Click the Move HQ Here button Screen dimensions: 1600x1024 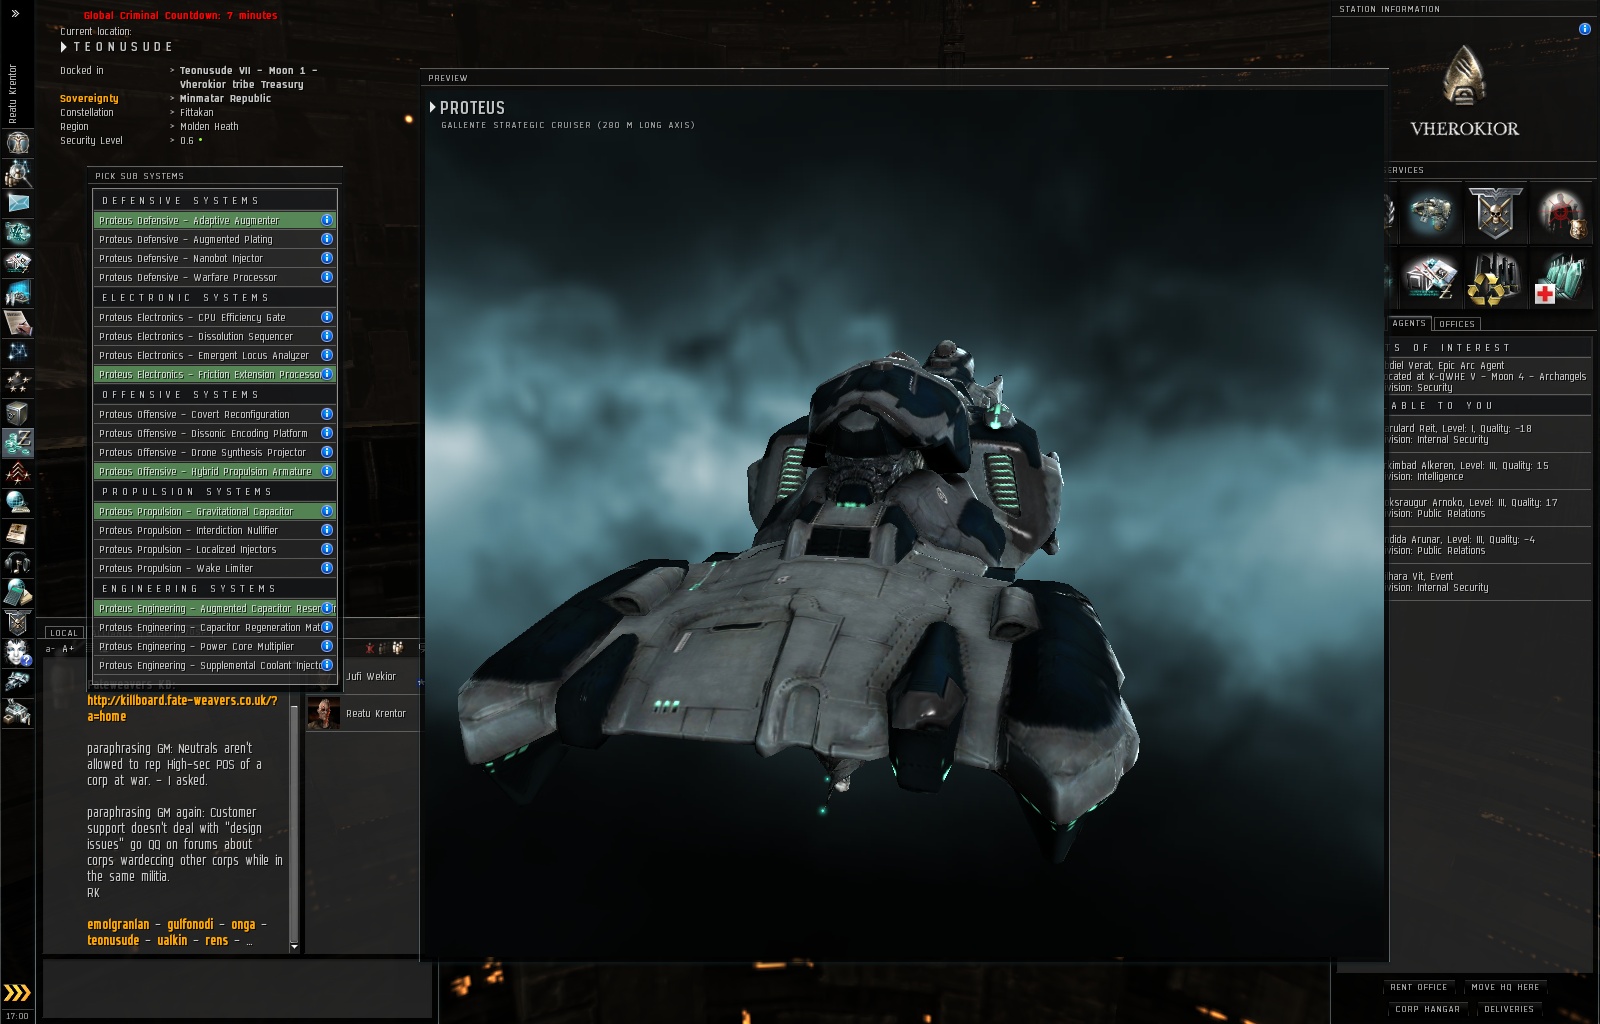pyautogui.click(x=1505, y=987)
